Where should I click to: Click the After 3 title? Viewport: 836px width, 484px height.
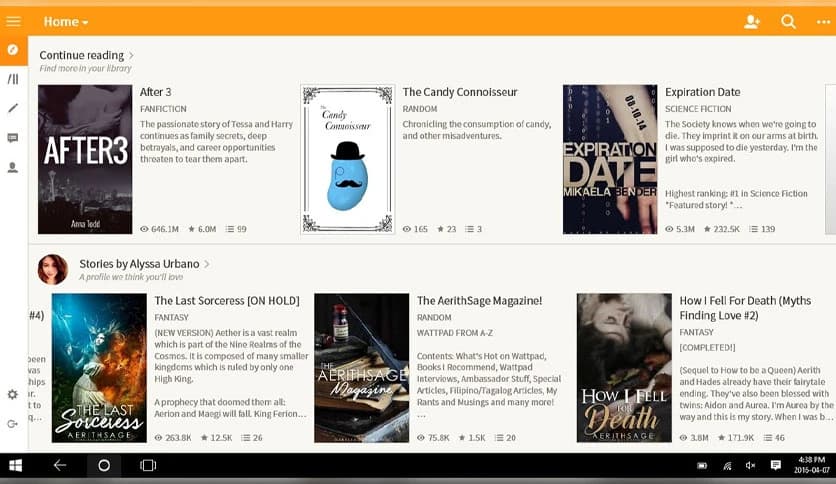click(x=156, y=92)
